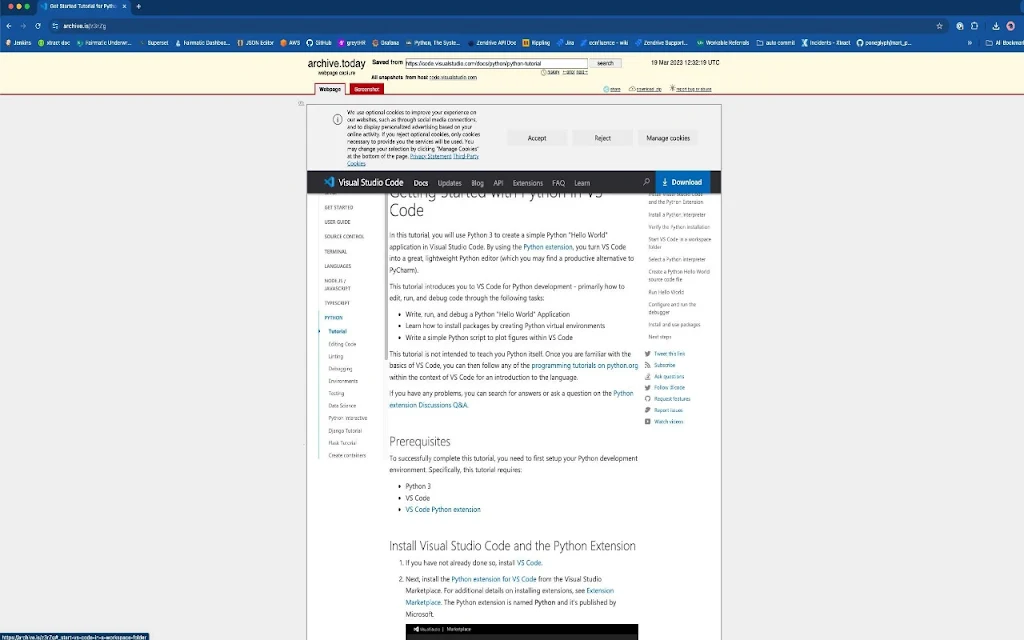Open Docs in VS Code nav
This screenshot has height=640, width=1024.
coord(421,183)
